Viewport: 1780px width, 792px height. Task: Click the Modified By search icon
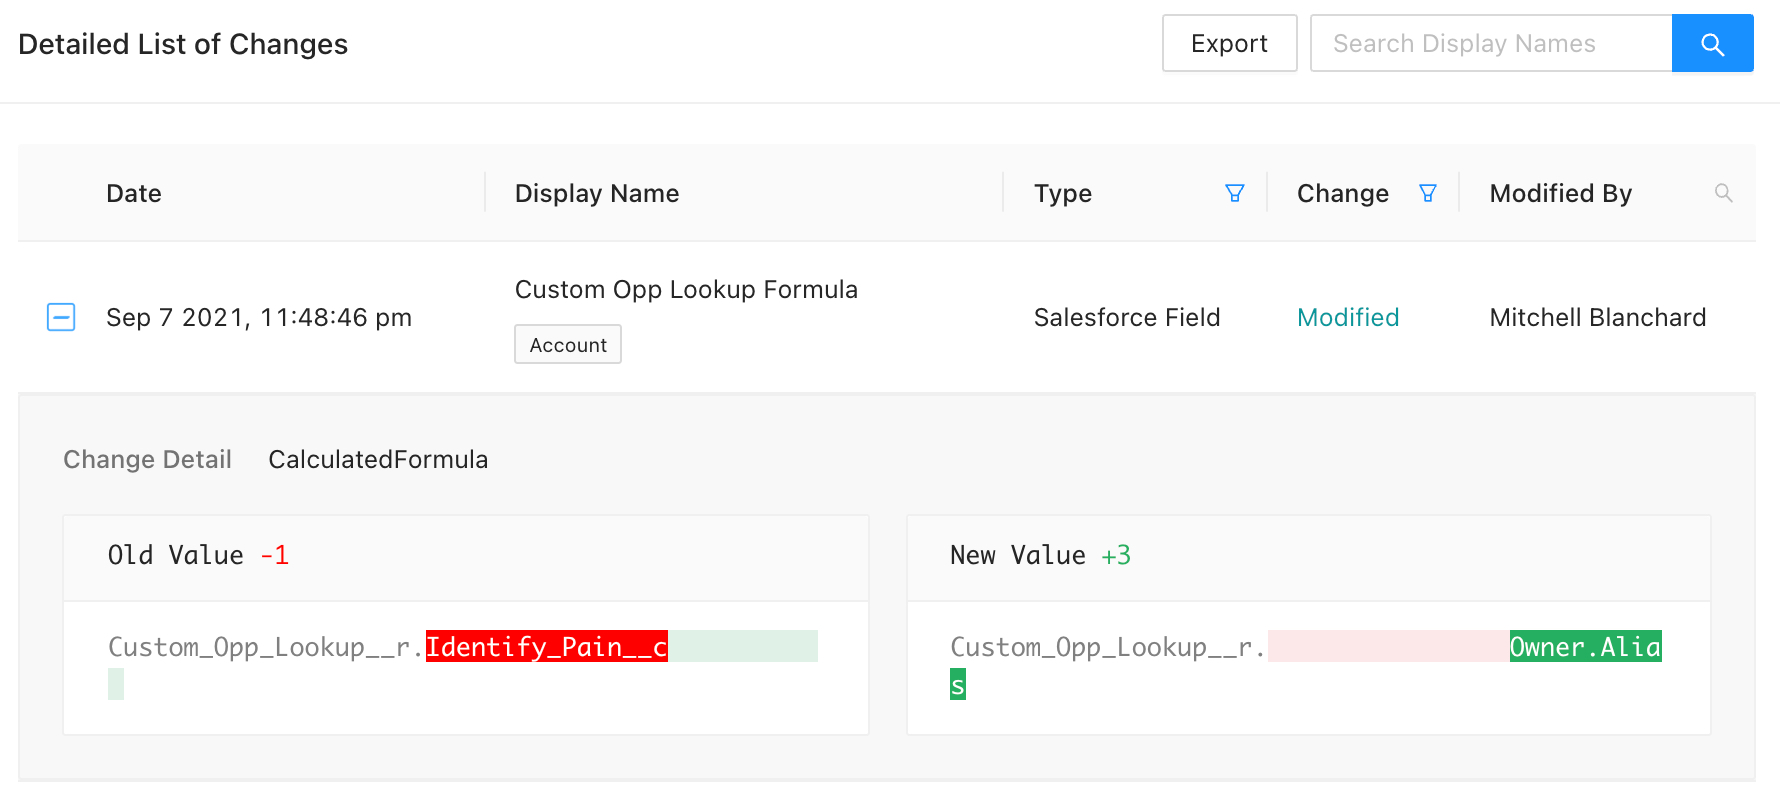coord(1723,193)
